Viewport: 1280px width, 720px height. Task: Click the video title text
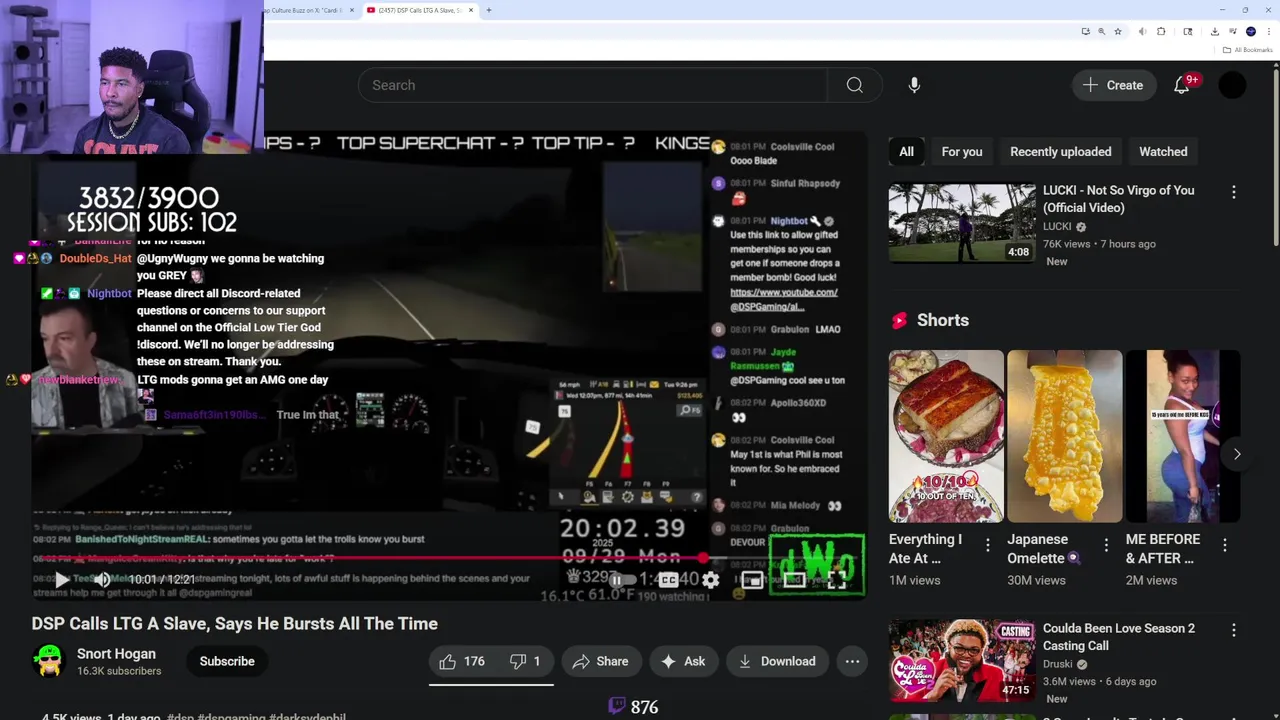(235, 624)
